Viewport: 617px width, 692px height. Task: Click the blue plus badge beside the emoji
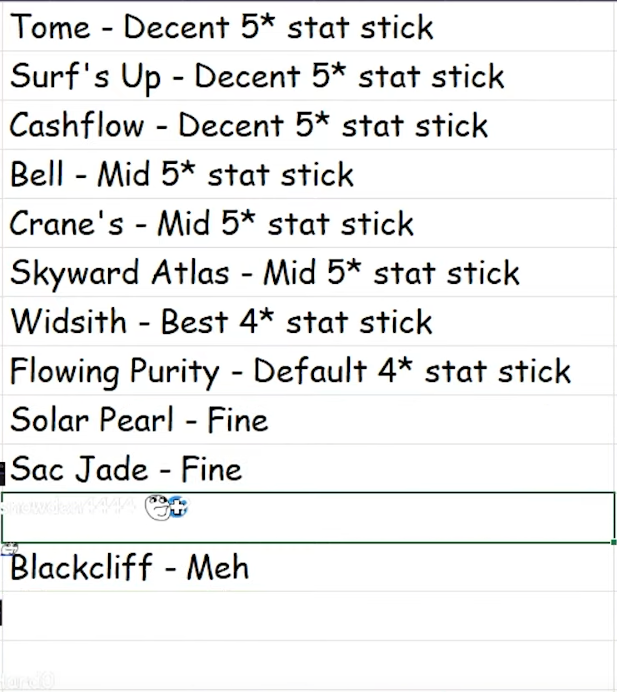[x=178, y=507]
